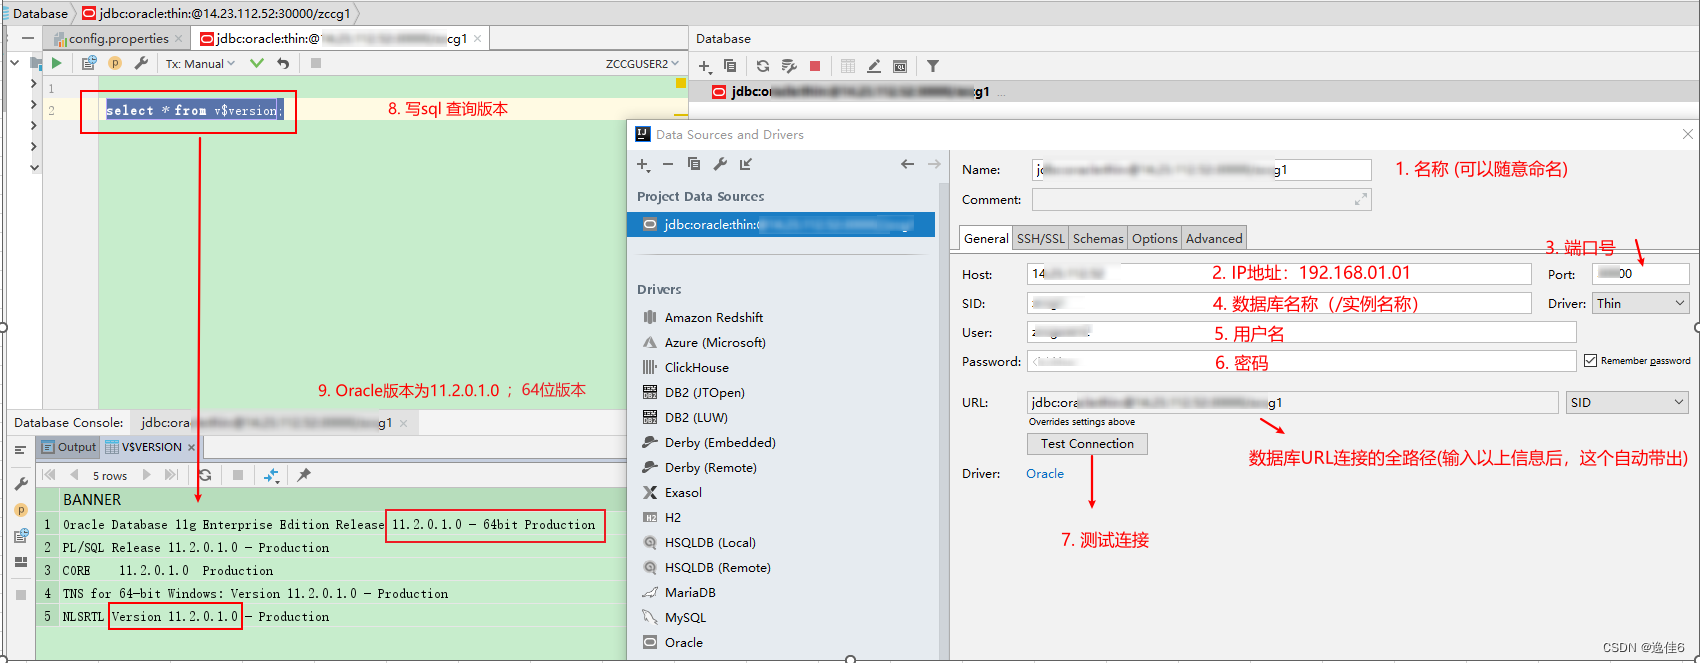The height and width of the screenshot is (663, 1700).
Task: Pin the V$VERSION result tab
Action: pos(304,475)
